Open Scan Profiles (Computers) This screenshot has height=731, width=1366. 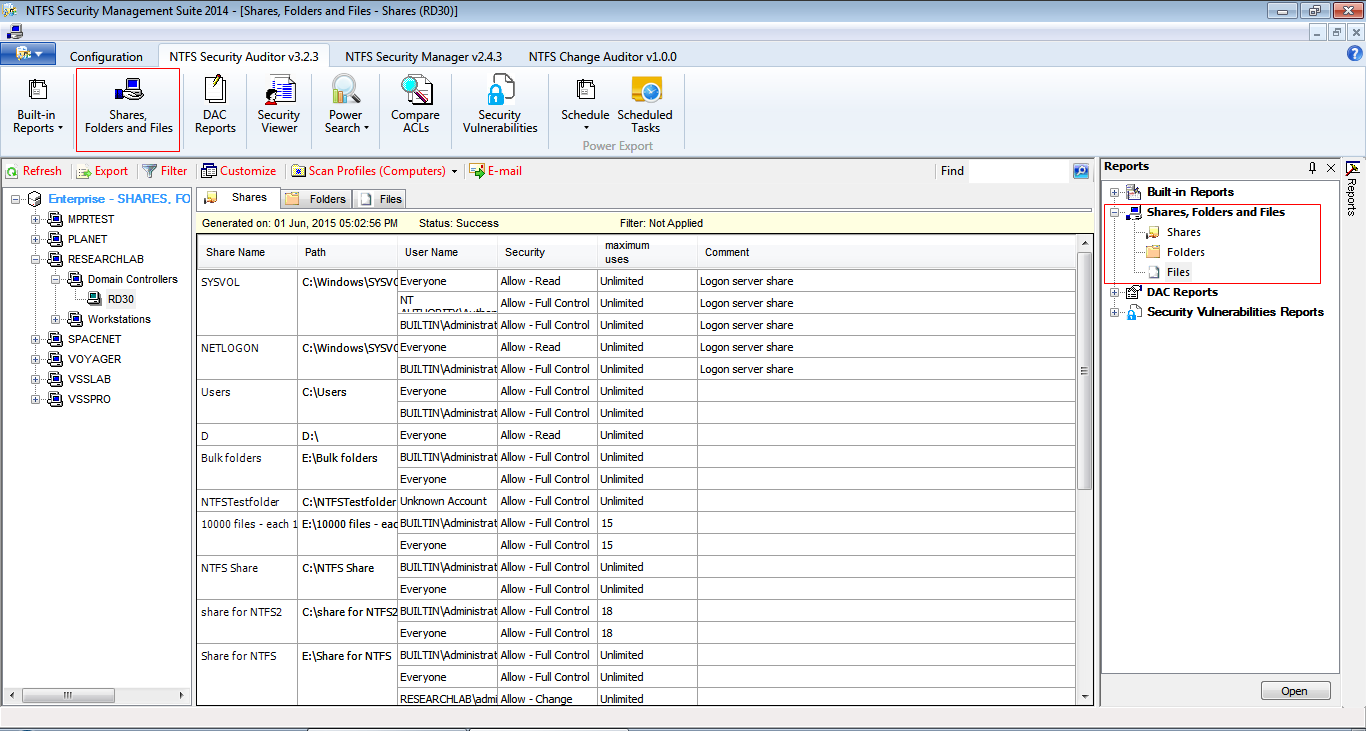pyautogui.click(x=368, y=171)
